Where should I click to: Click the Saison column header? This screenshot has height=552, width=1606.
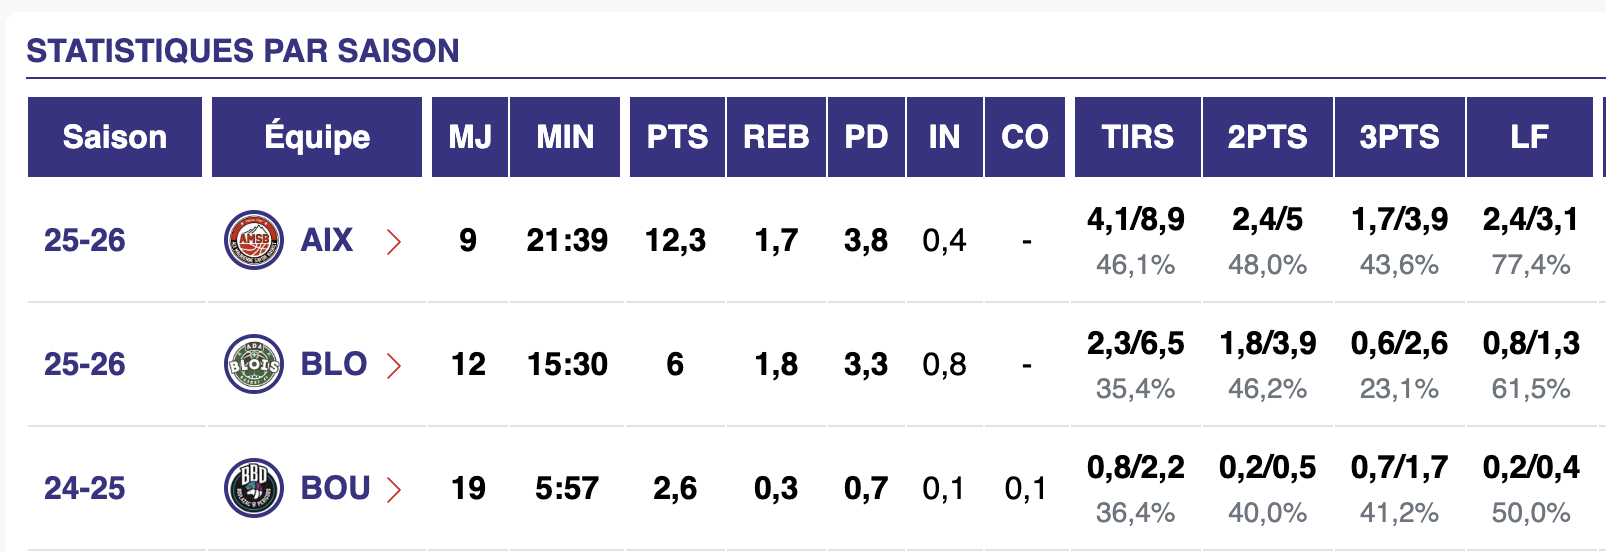(115, 137)
